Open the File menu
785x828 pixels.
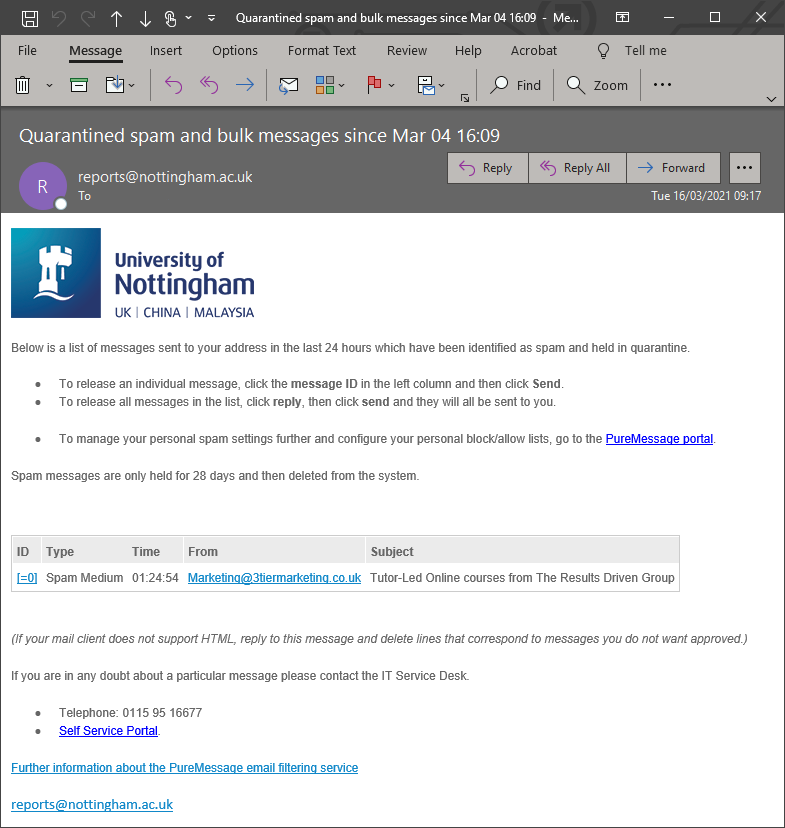coord(27,50)
